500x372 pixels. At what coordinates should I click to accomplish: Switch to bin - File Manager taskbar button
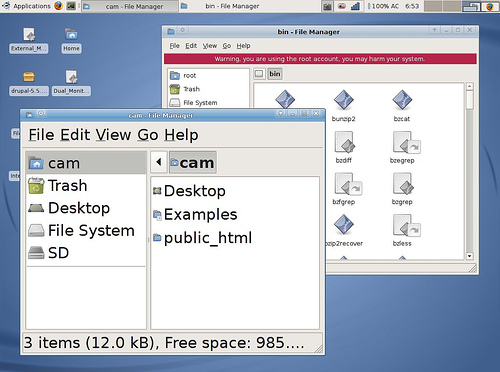tap(228, 6)
